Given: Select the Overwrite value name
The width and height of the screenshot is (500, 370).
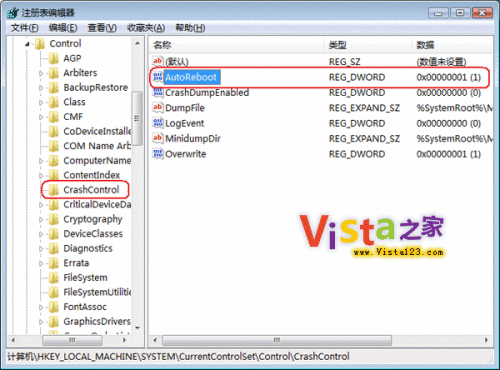Looking at the screenshot, I should tap(186, 154).
